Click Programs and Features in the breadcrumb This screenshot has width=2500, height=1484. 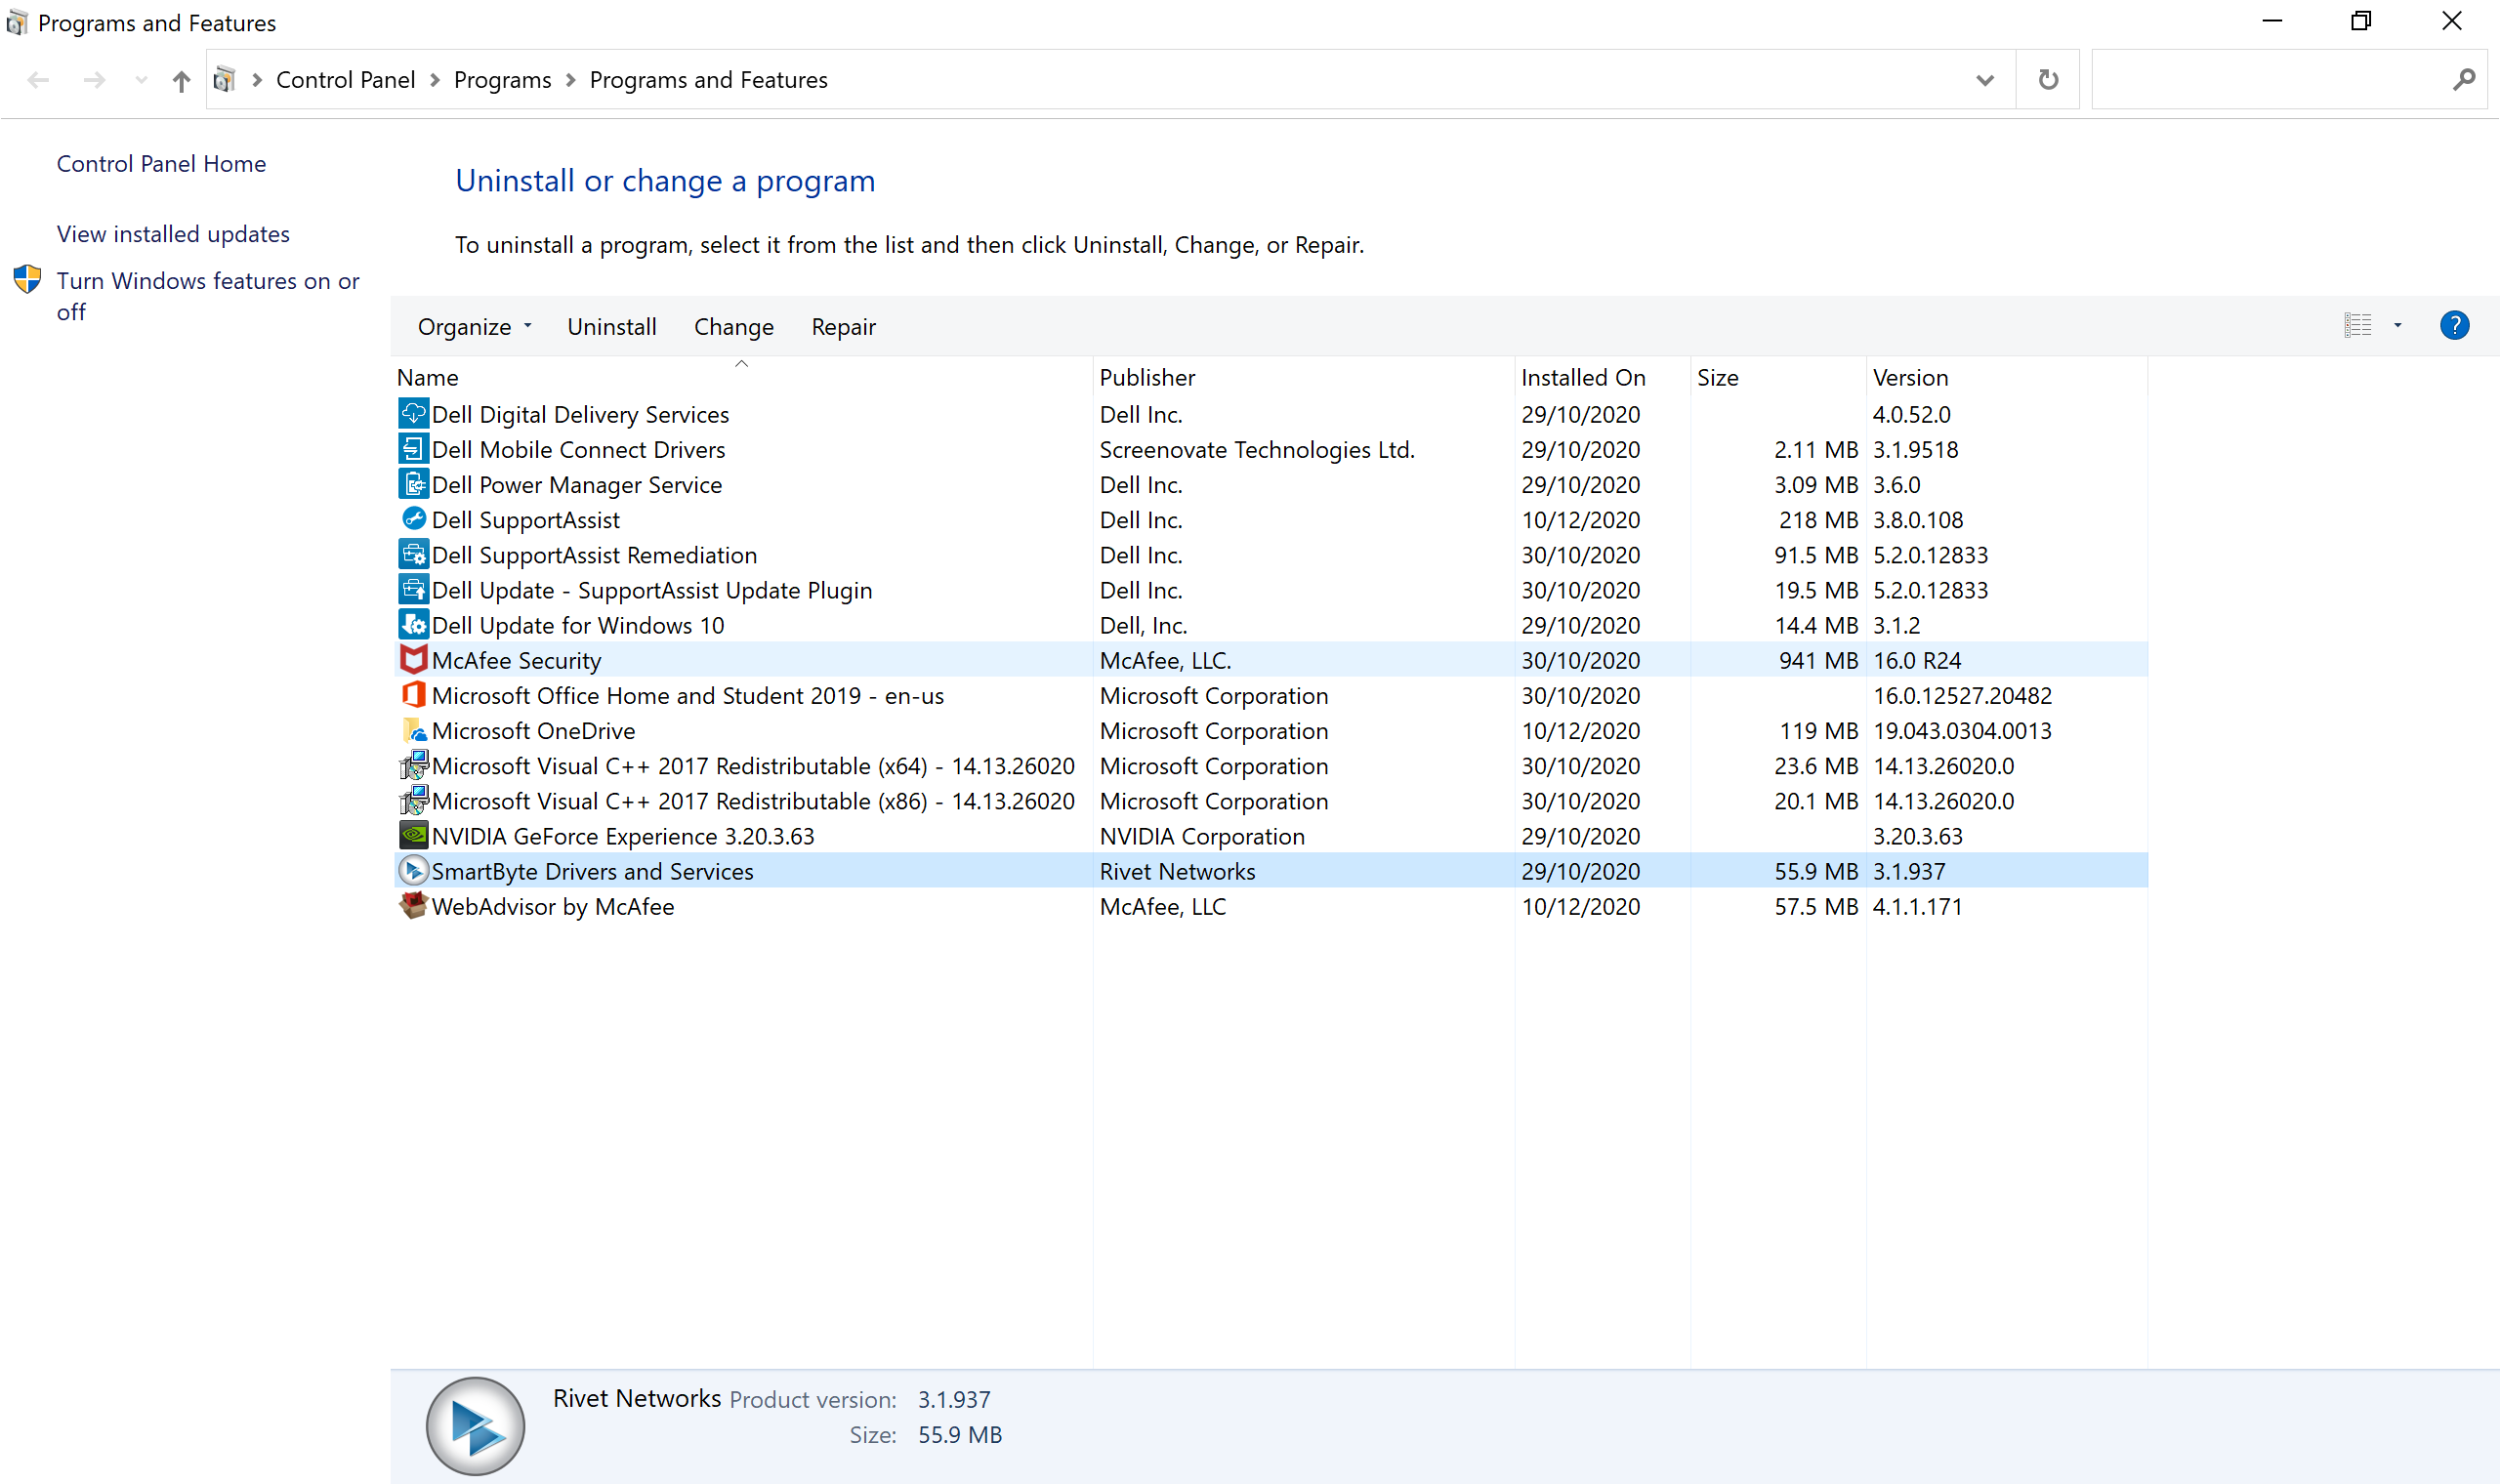click(708, 80)
